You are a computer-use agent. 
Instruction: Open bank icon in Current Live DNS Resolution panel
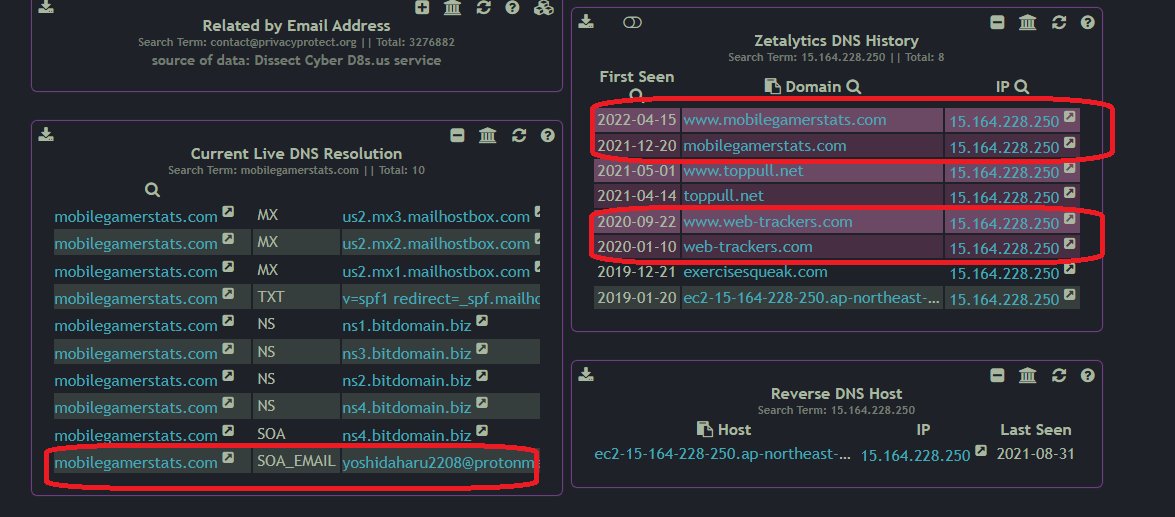pos(488,136)
